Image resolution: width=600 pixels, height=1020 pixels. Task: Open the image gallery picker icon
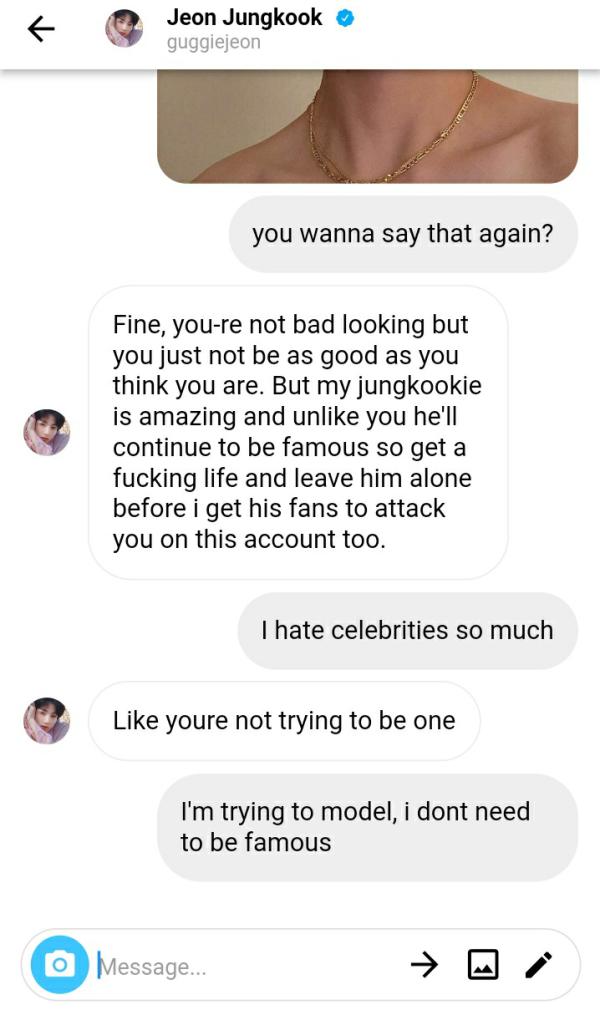[483, 964]
